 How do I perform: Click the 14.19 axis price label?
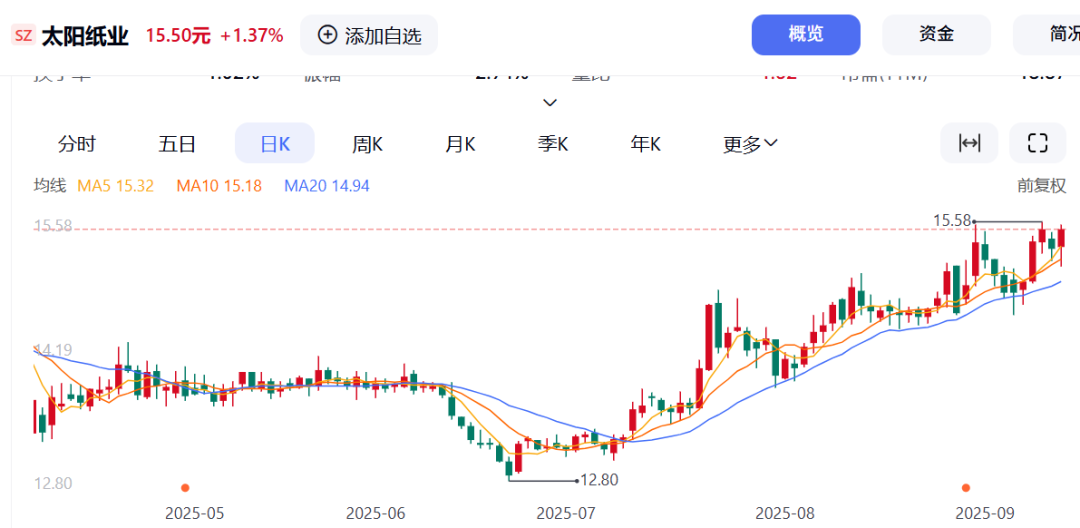click(53, 350)
